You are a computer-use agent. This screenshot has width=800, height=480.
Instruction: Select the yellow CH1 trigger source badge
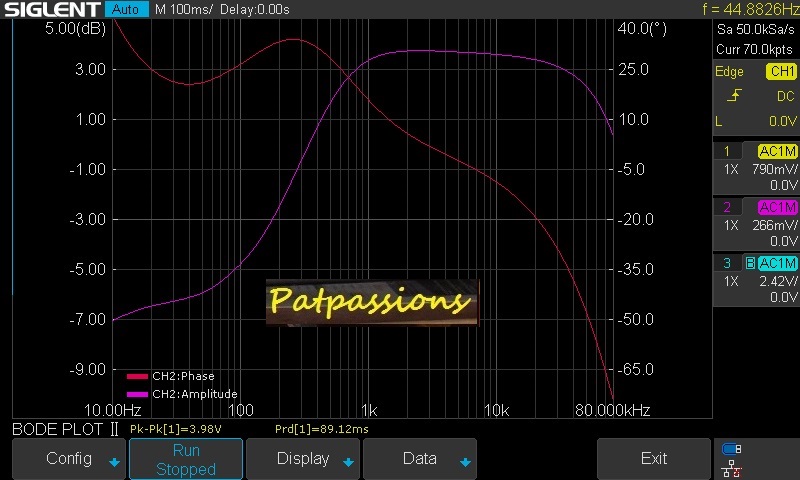click(x=781, y=72)
